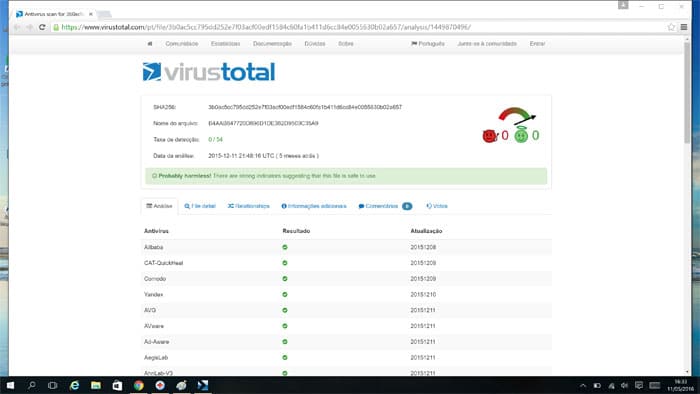The height and width of the screenshot is (394, 700).
Task: Click the AVware row name
Action: coord(154,326)
